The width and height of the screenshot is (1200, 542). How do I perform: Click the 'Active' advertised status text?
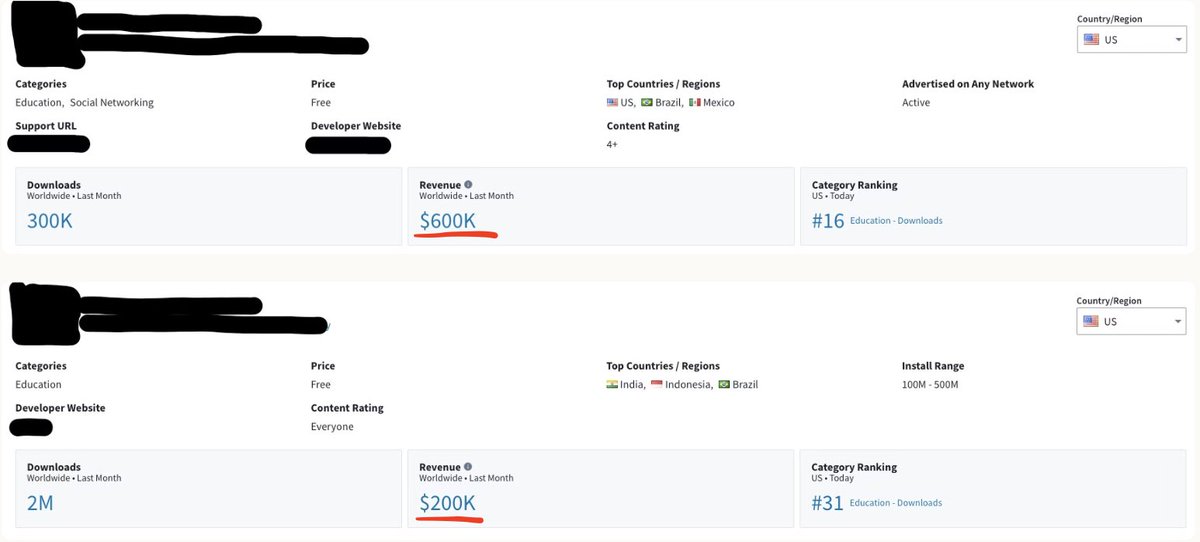pyautogui.click(x=916, y=102)
